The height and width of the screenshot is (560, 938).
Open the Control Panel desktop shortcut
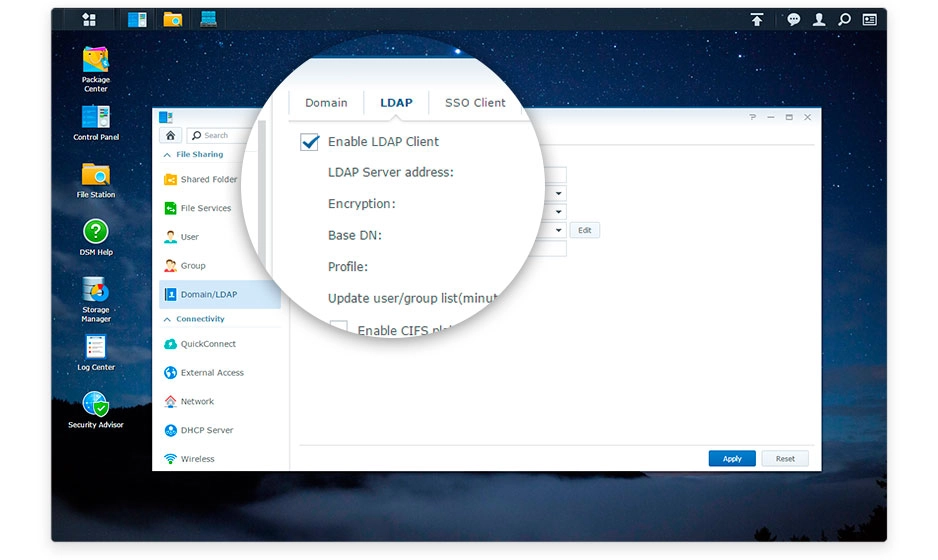(96, 123)
